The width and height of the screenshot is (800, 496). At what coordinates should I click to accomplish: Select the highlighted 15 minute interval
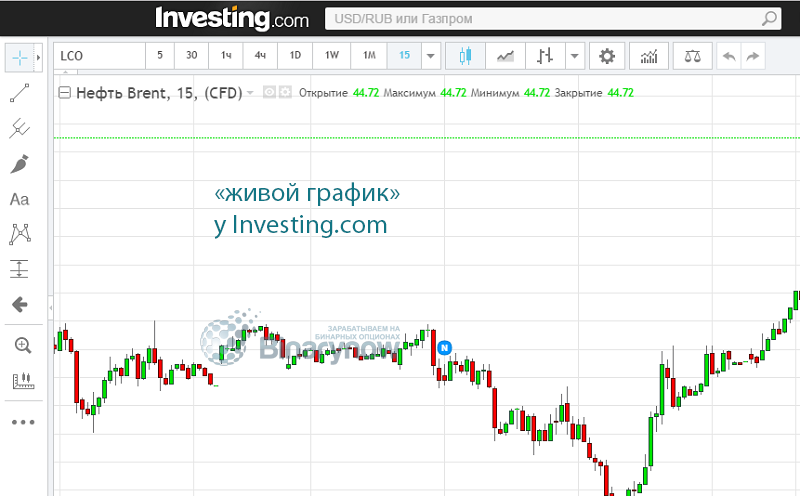404,56
